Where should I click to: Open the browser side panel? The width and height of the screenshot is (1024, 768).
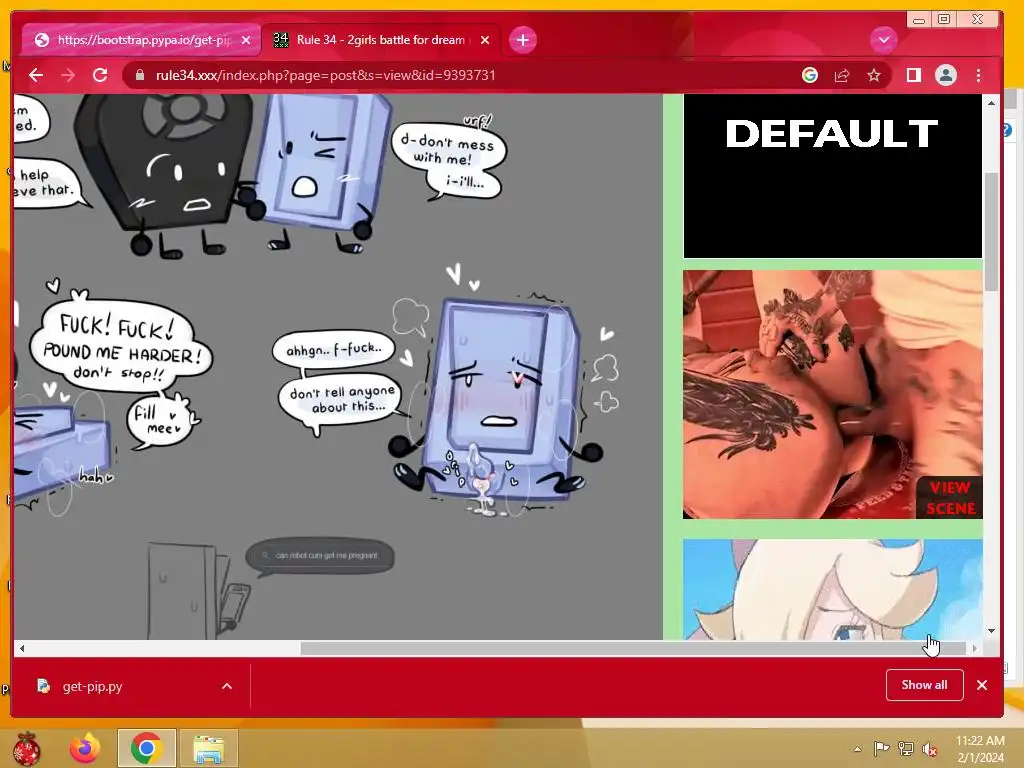[x=914, y=75]
